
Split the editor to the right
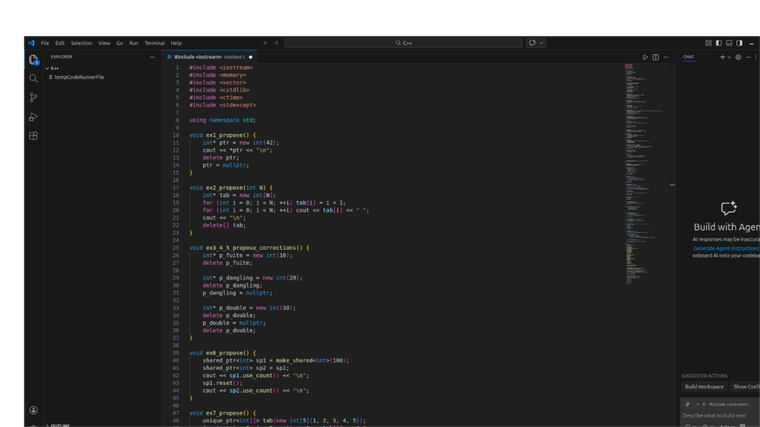[656, 57]
